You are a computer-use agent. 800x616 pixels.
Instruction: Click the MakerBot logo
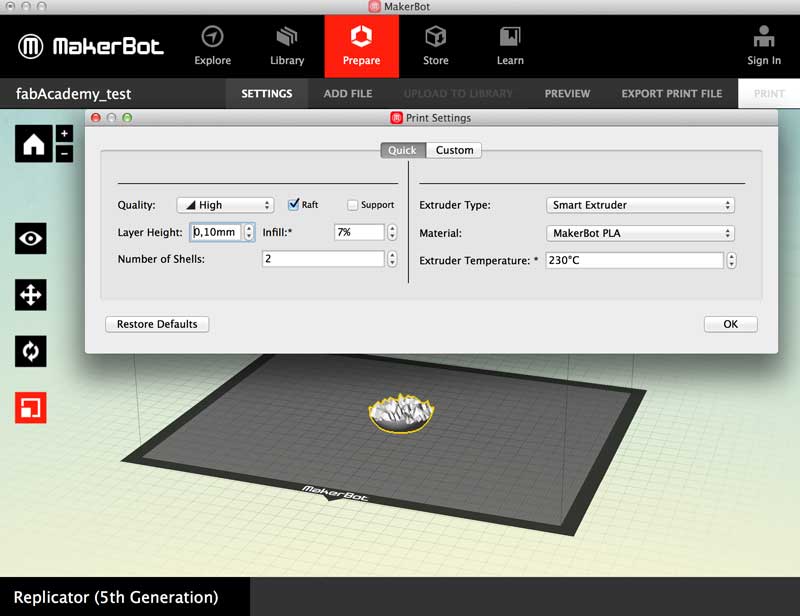click(x=91, y=46)
